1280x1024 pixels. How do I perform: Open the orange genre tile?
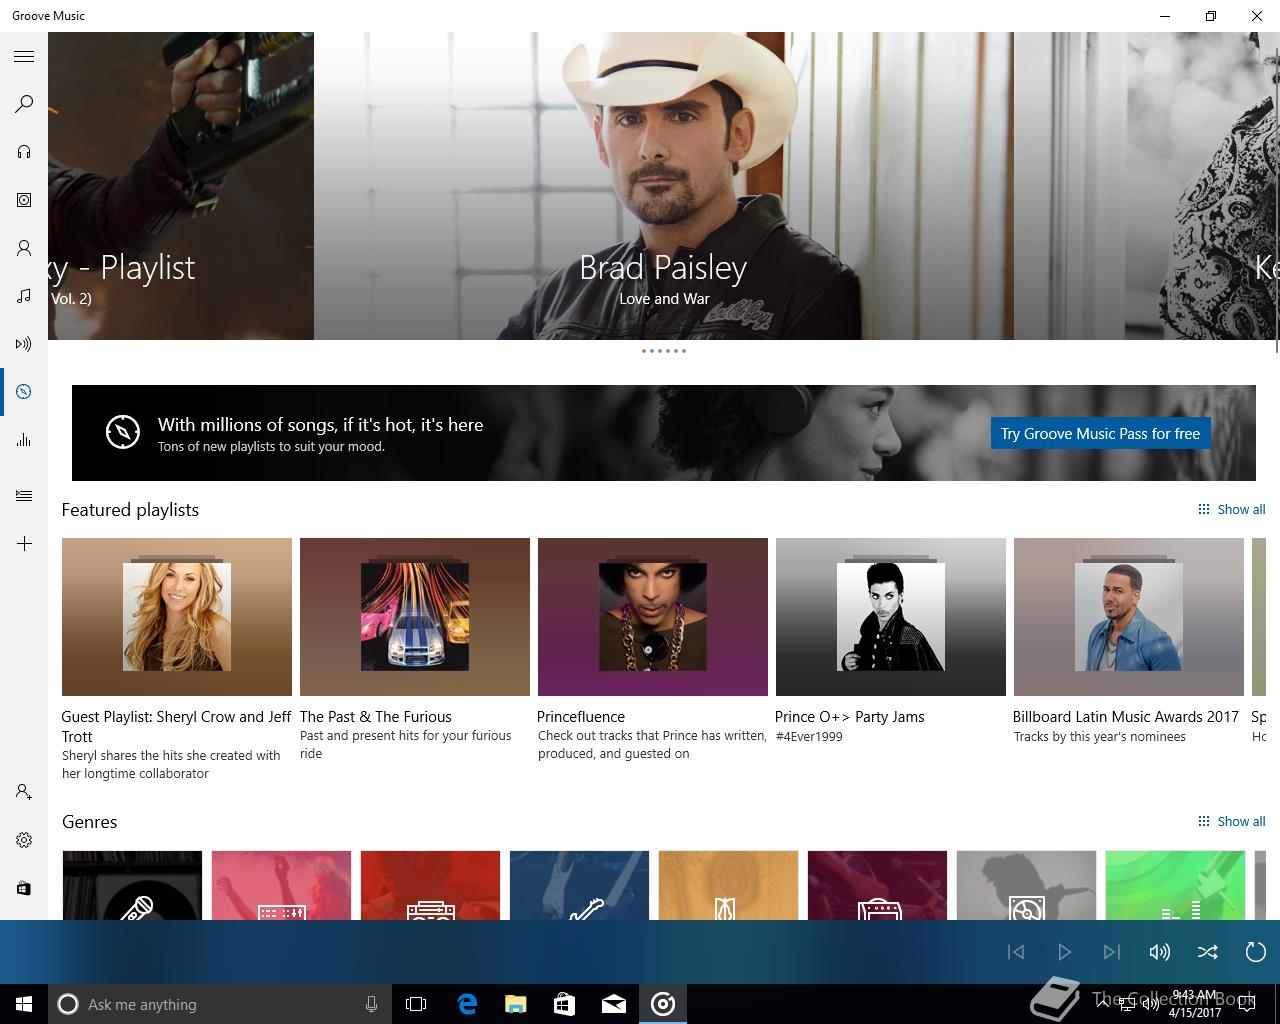point(728,885)
